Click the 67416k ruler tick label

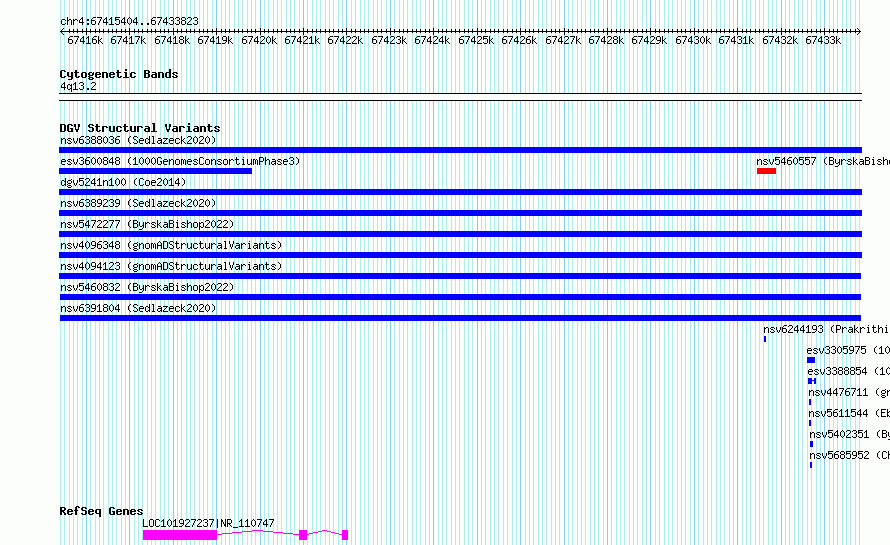click(x=85, y=41)
